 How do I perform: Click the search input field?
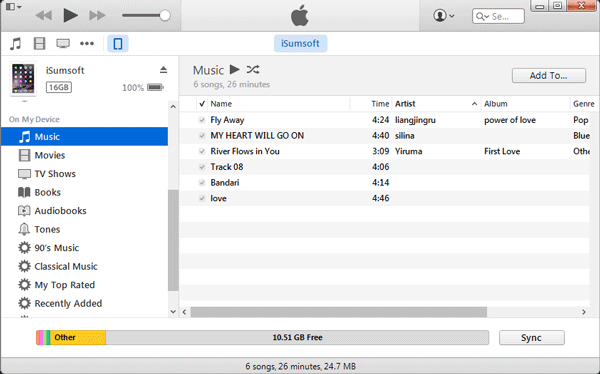pos(498,16)
